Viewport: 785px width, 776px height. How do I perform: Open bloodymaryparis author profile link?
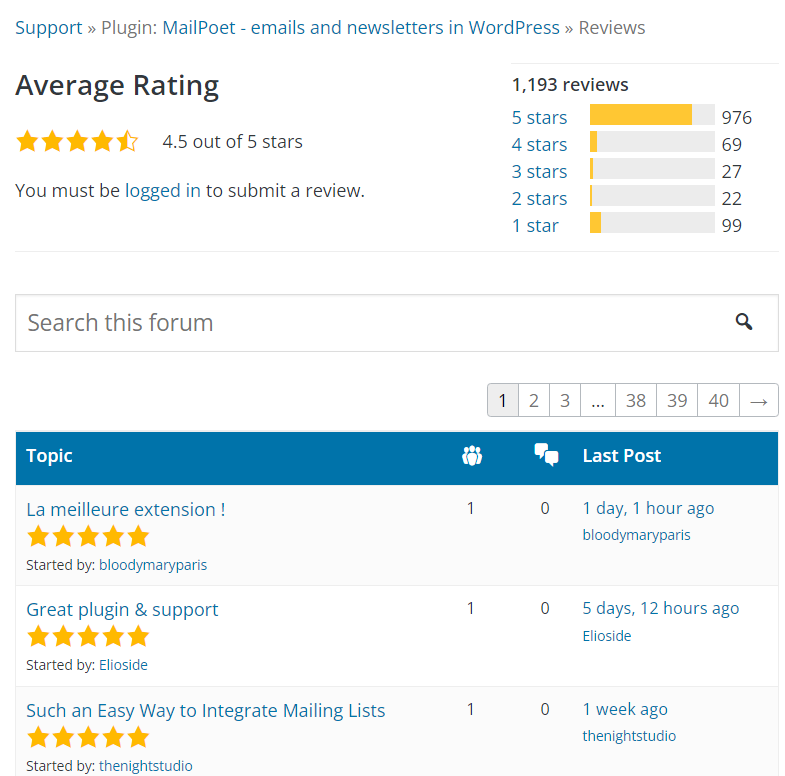153,565
